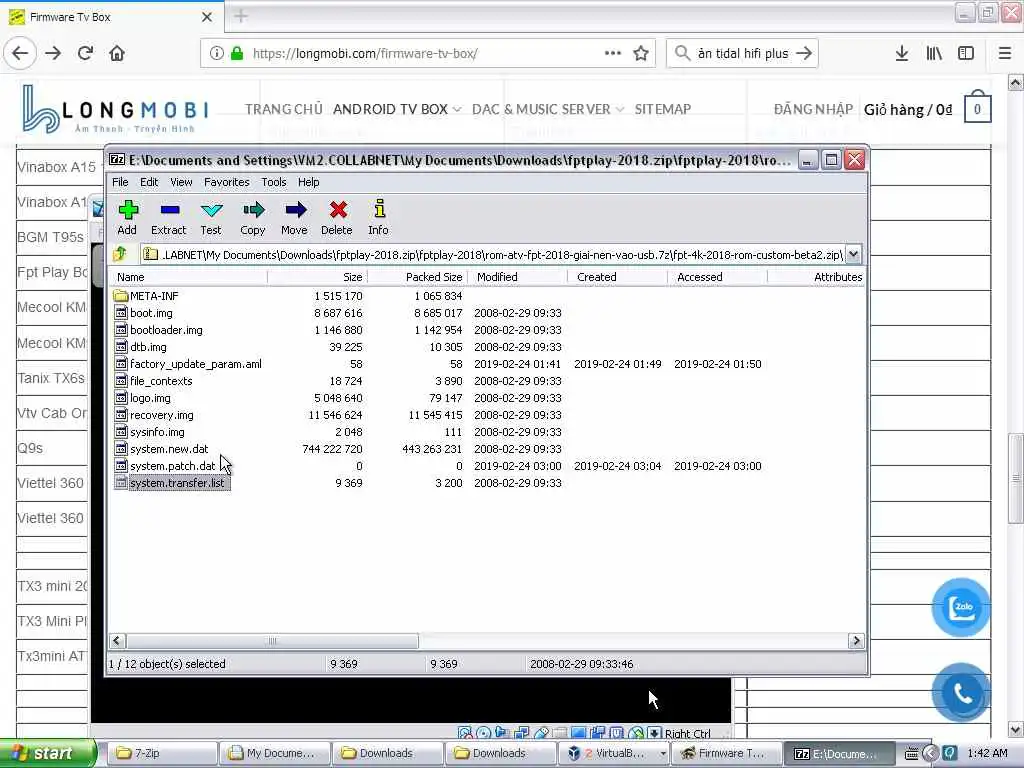This screenshot has height=768, width=1024.
Task: Open the Favorites menu in 7-Zip
Action: pos(227,182)
